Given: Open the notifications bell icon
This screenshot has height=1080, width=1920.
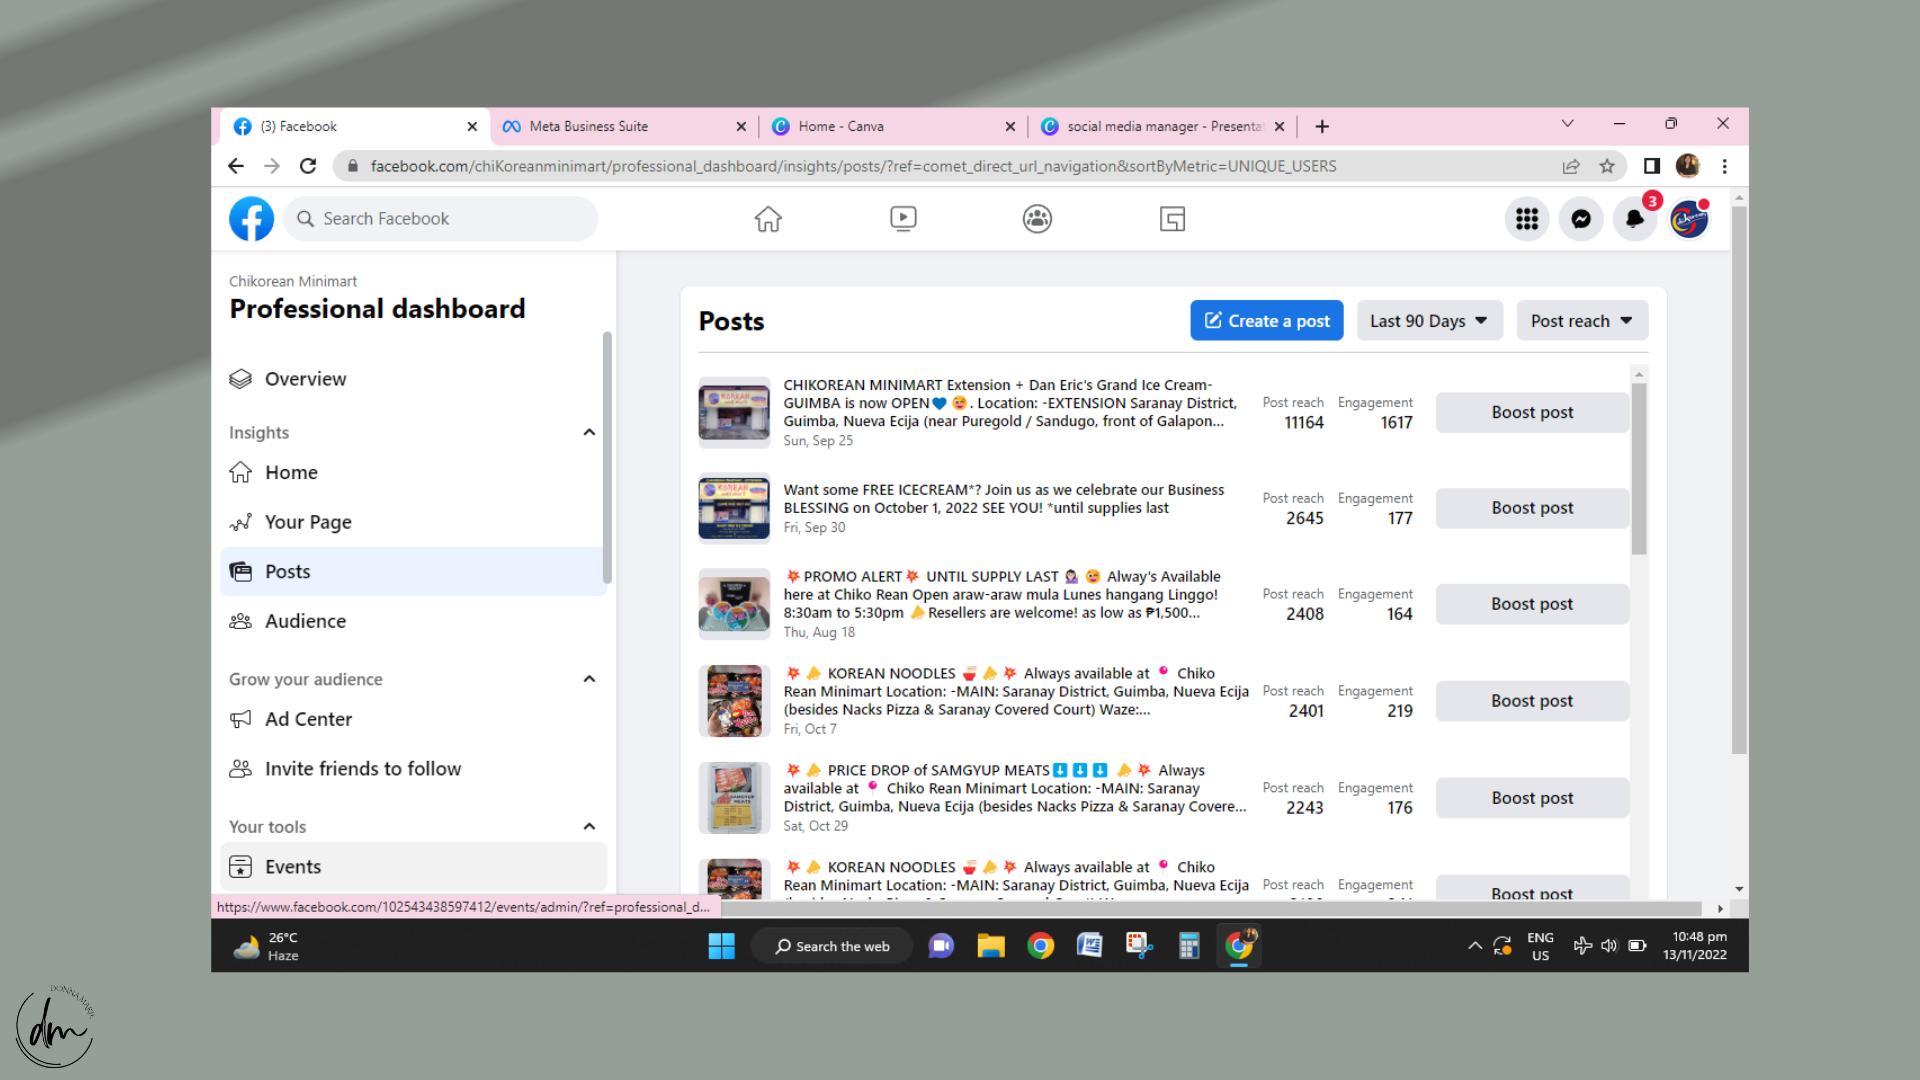Looking at the screenshot, I should tap(1634, 219).
